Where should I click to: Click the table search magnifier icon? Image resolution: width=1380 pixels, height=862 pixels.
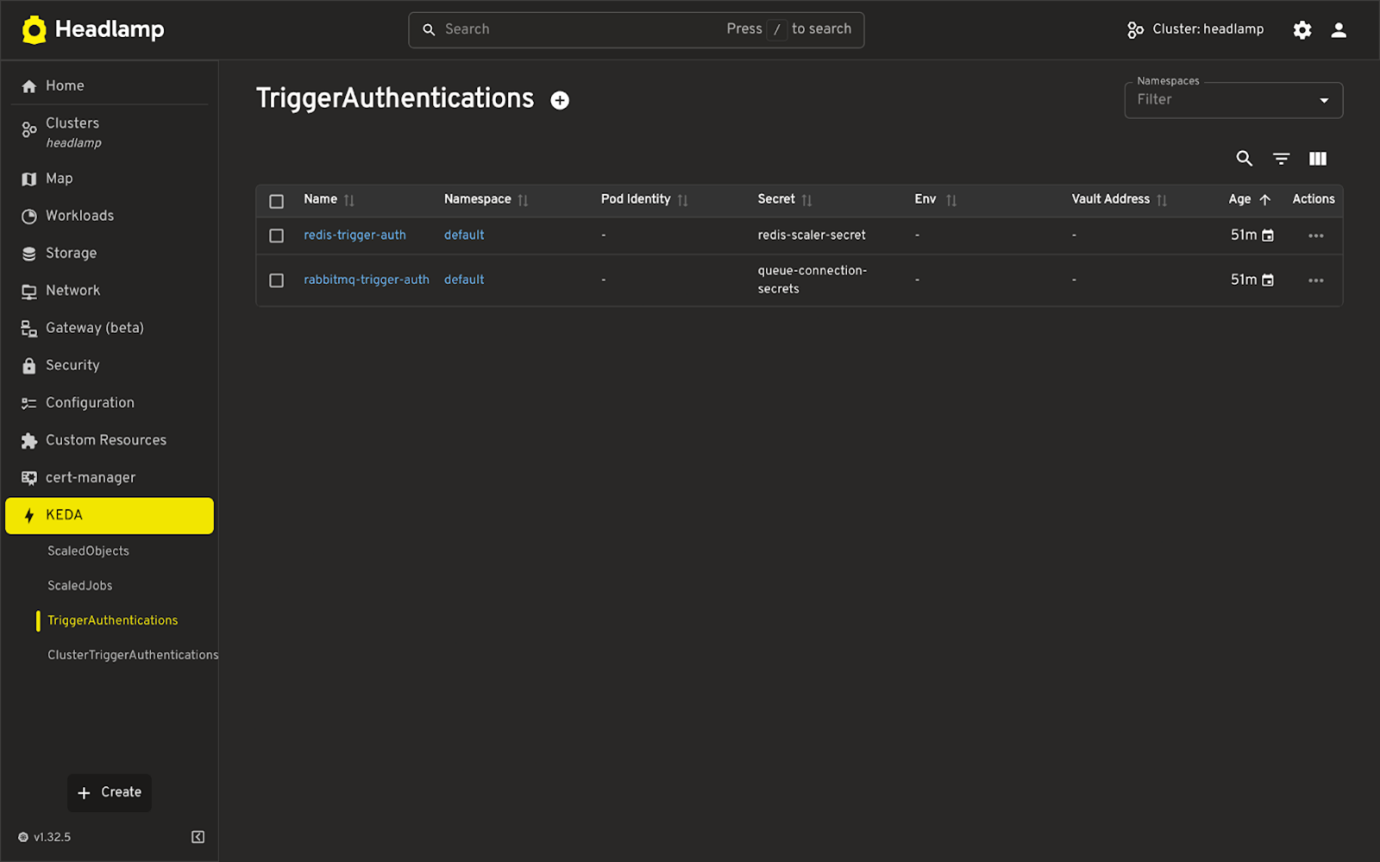[x=1244, y=158]
